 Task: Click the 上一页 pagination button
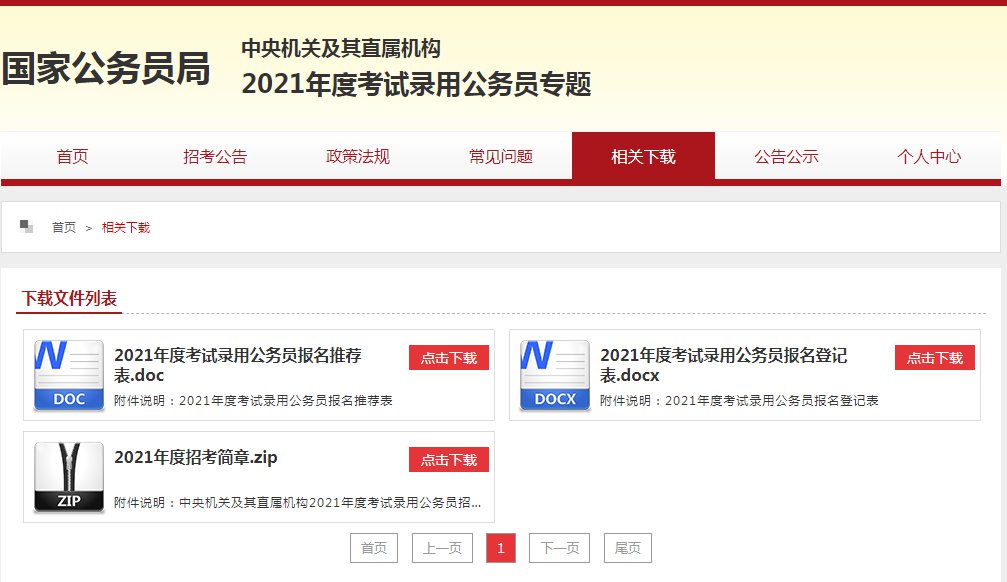442,548
